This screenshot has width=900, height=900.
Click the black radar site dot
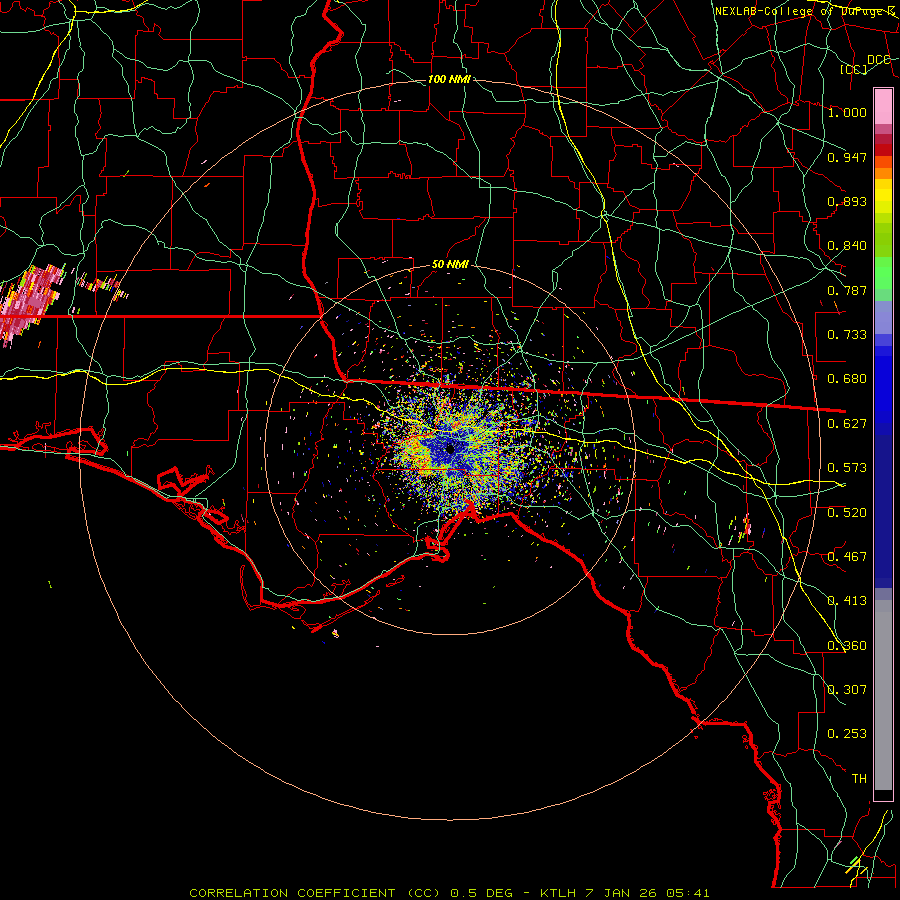pos(450,449)
